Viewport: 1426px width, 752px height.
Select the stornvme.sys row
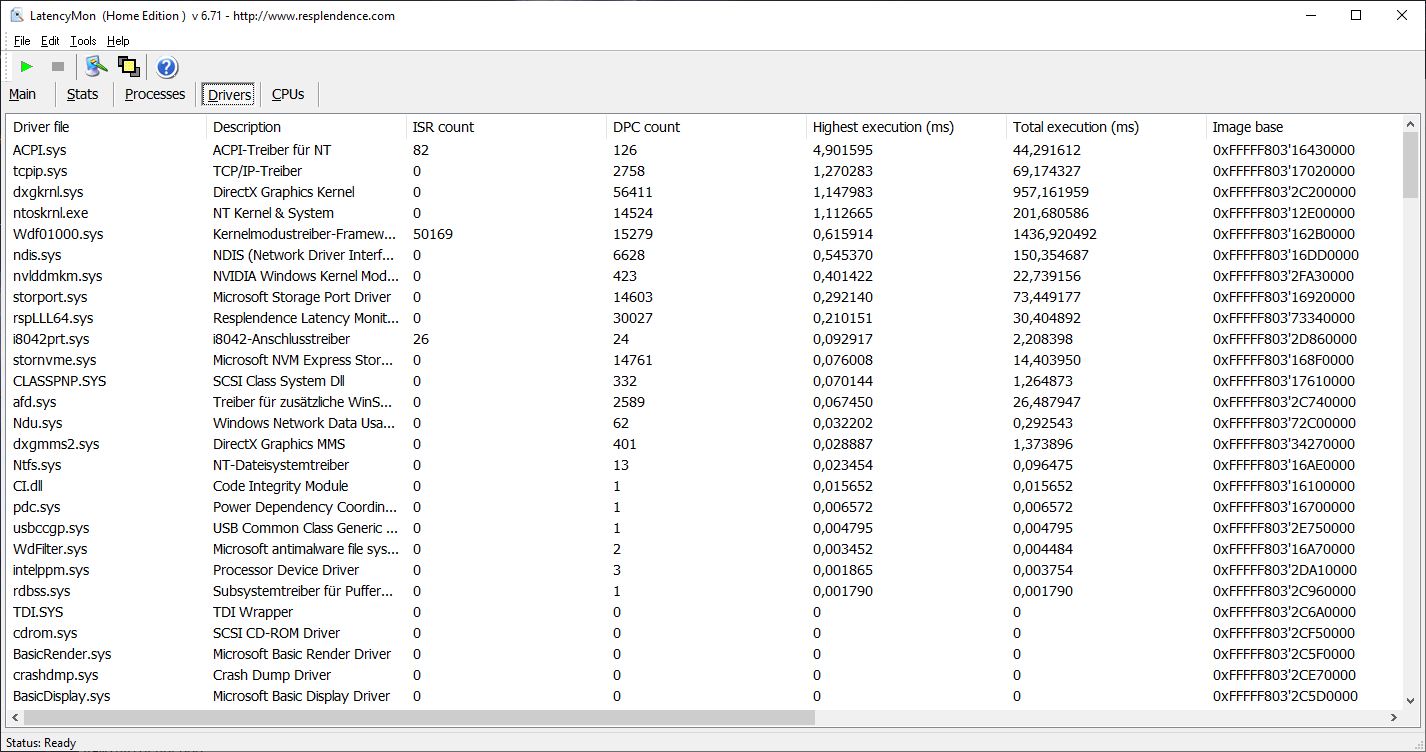coord(704,360)
